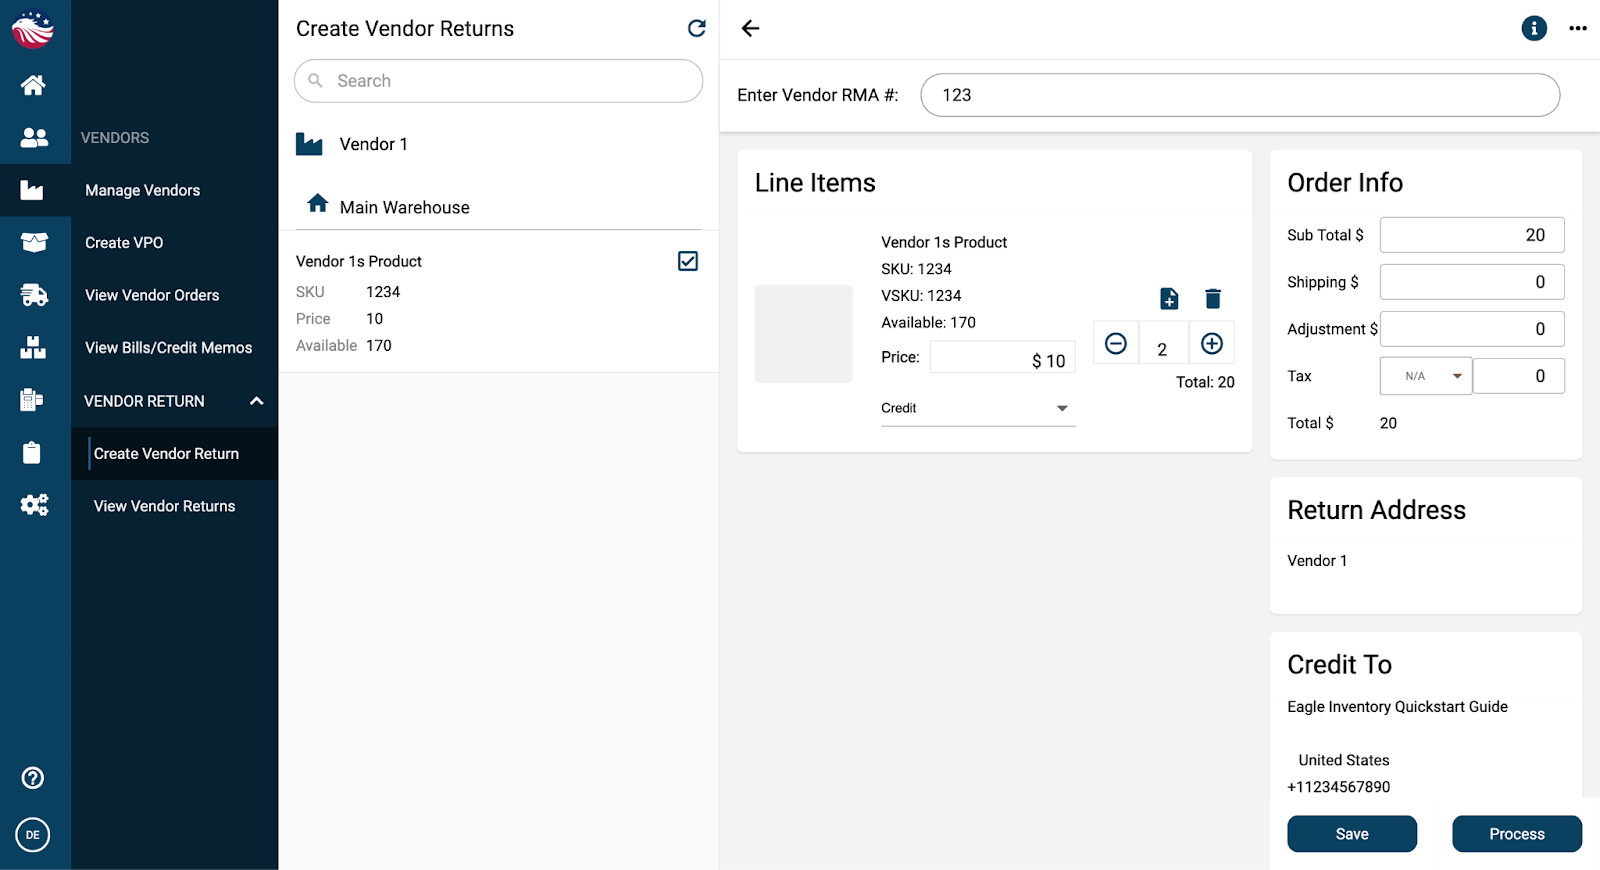Open the help question mark icon
Screen dimensions: 1600x870
tap(33, 778)
